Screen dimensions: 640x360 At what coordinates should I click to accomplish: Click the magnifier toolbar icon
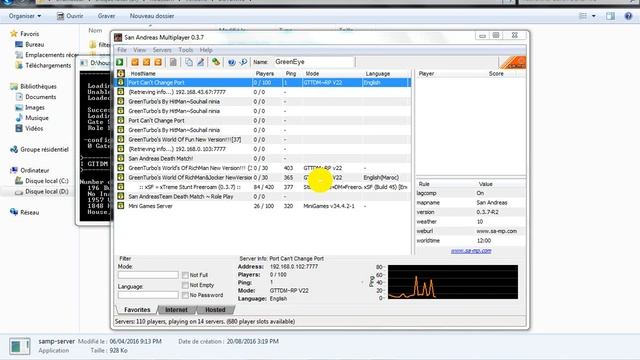click(243, 62)
